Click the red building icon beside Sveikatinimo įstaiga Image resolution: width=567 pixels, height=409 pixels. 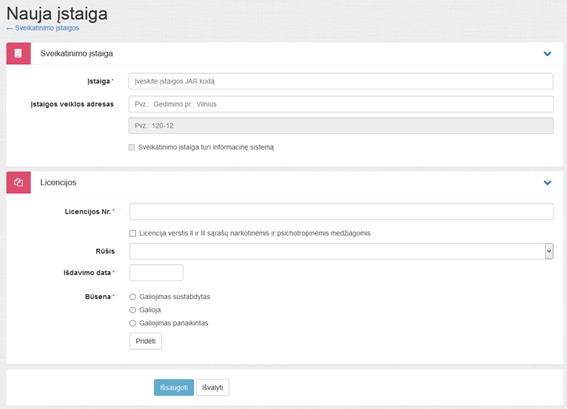point(18,54)
